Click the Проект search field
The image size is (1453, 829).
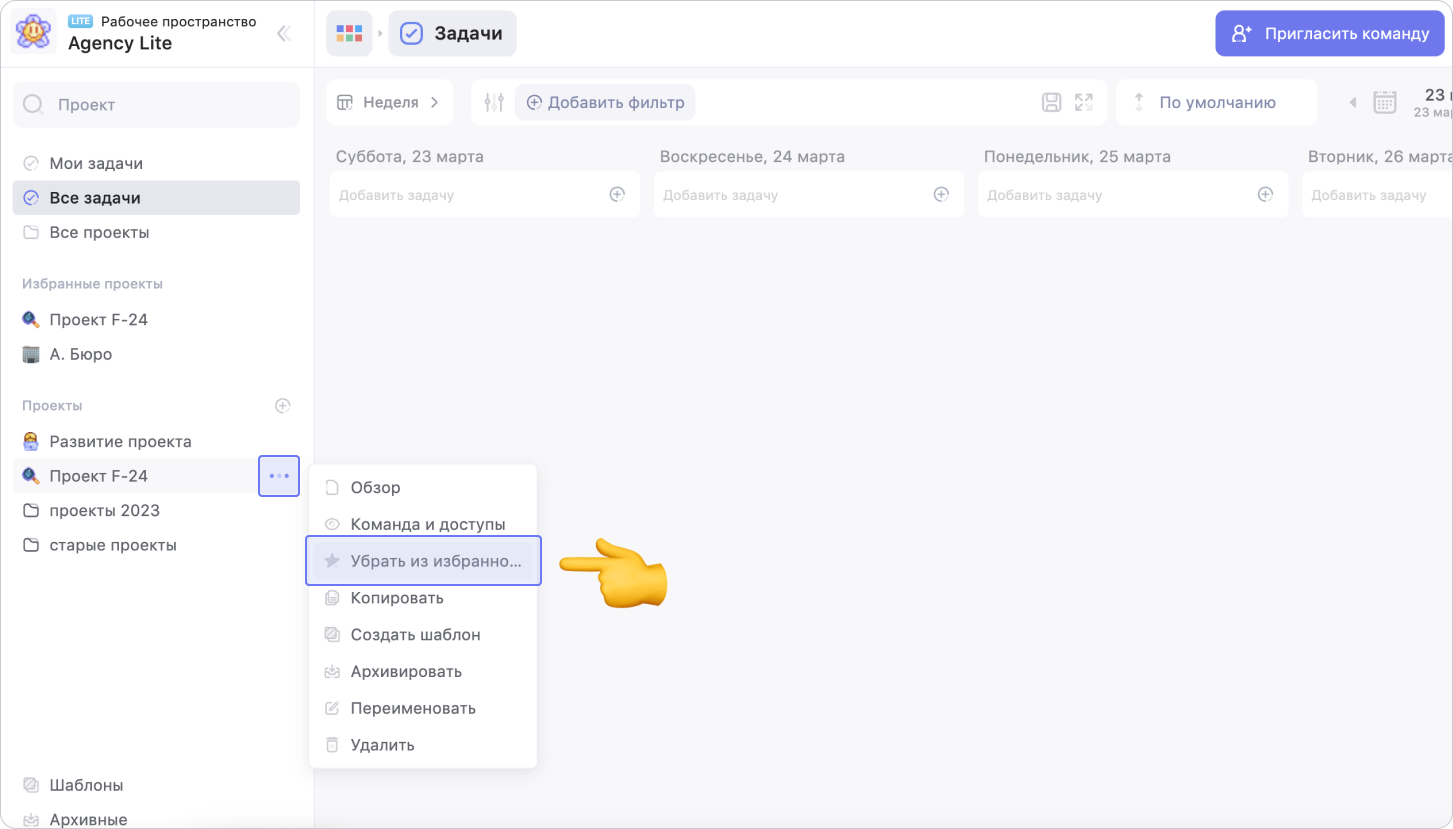[156, 104]
